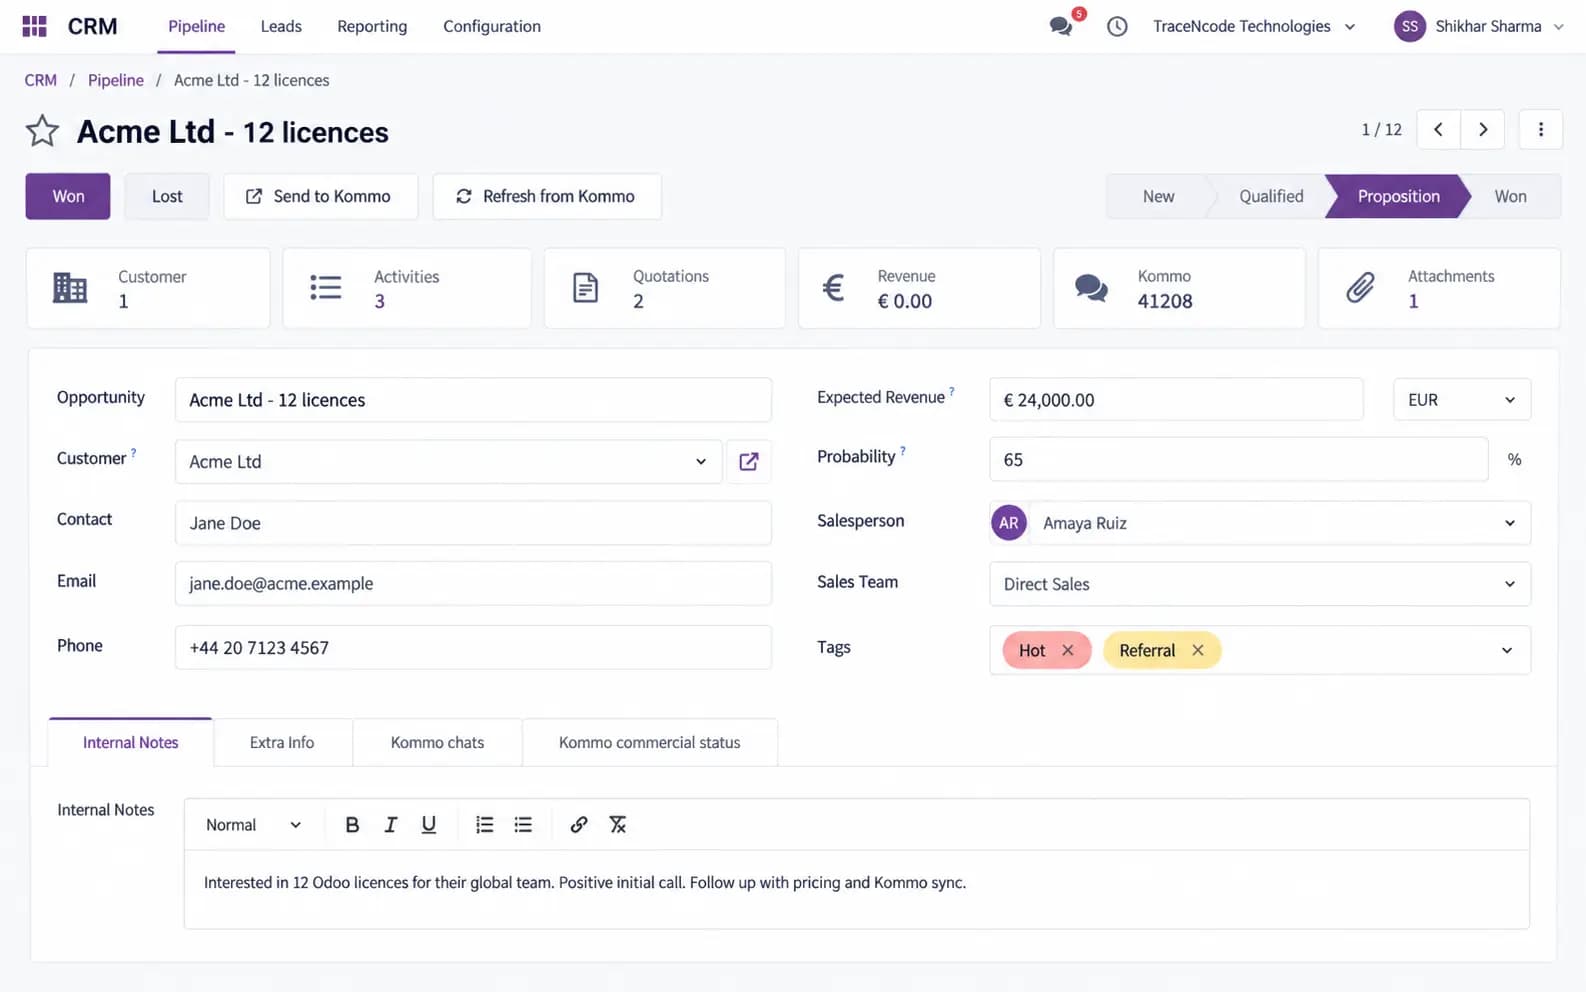Image resolution: width=1586 pixels, height=992 pixels.
Task: Open the Attachments stat card
Action: coord(1439,288)
